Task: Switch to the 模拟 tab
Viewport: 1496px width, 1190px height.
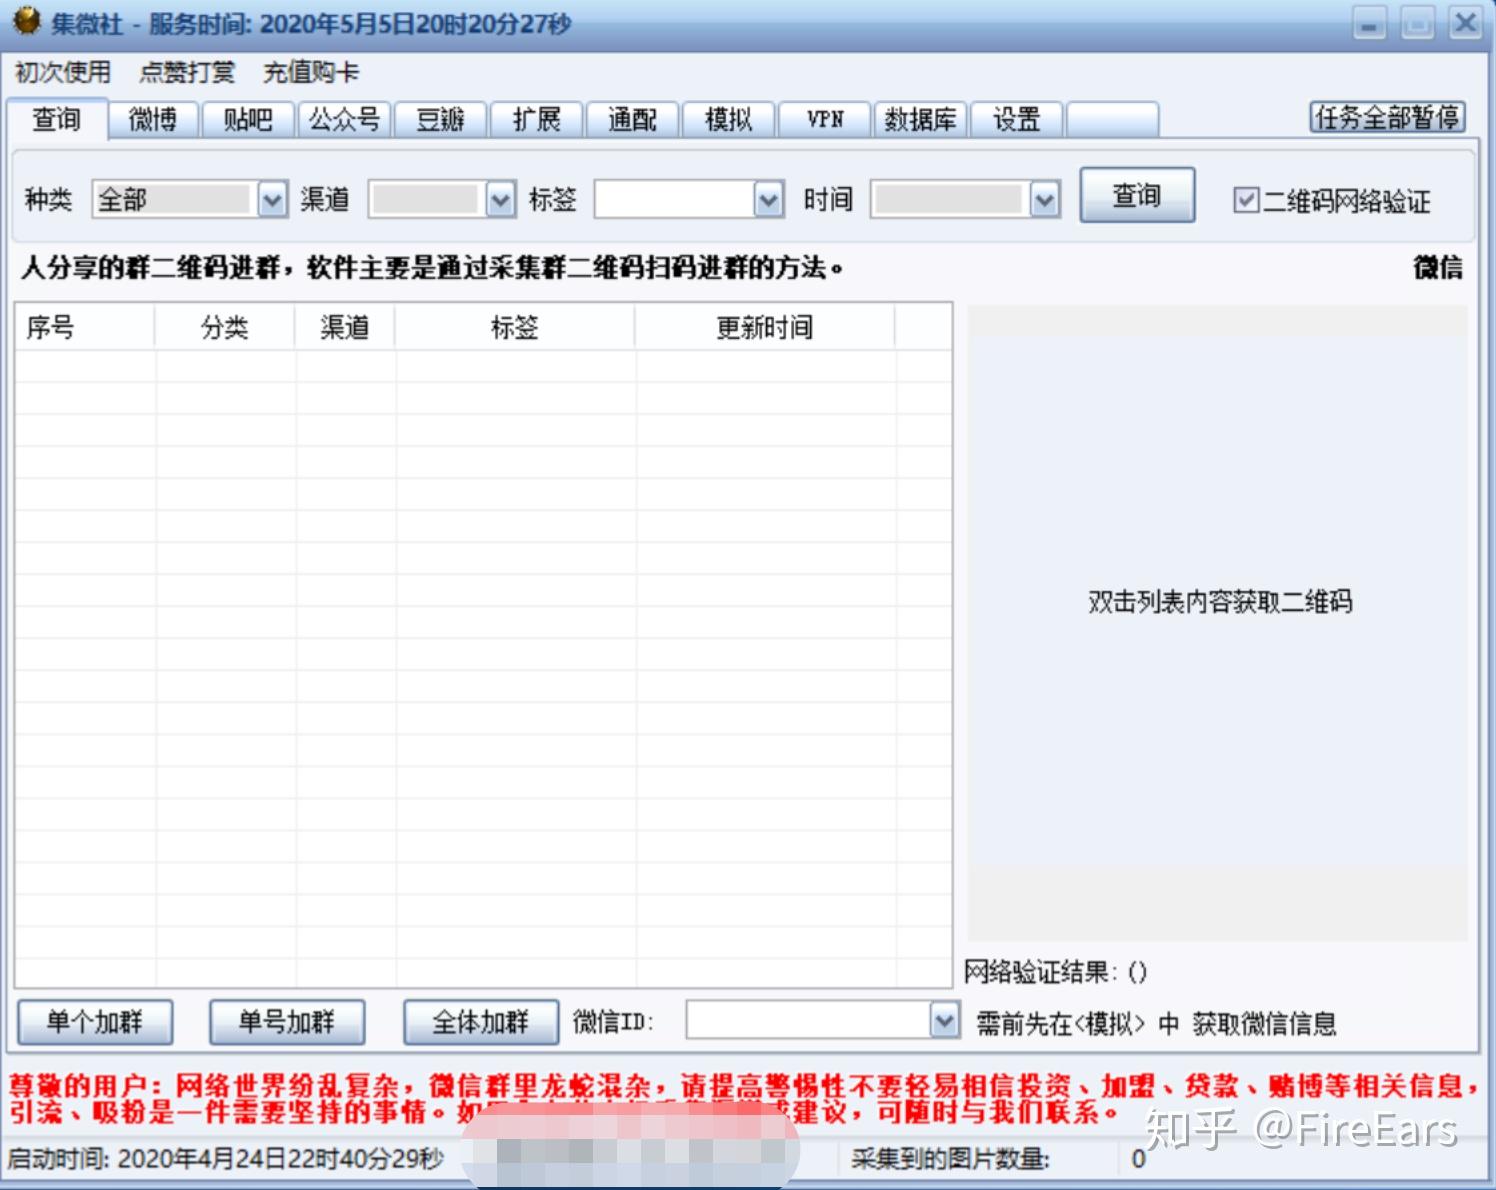Action: pos(728,120)
